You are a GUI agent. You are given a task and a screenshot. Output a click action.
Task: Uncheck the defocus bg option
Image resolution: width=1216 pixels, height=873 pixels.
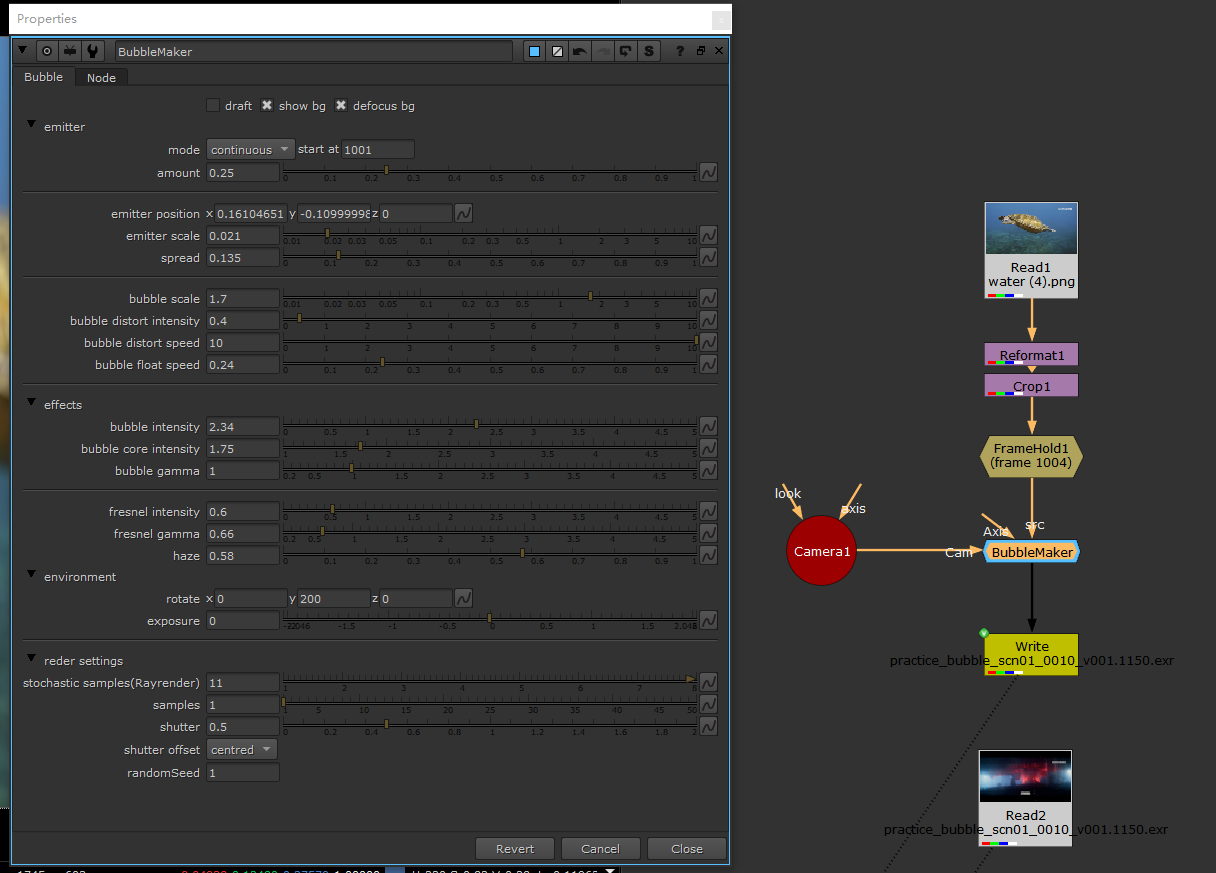[341, 106]
